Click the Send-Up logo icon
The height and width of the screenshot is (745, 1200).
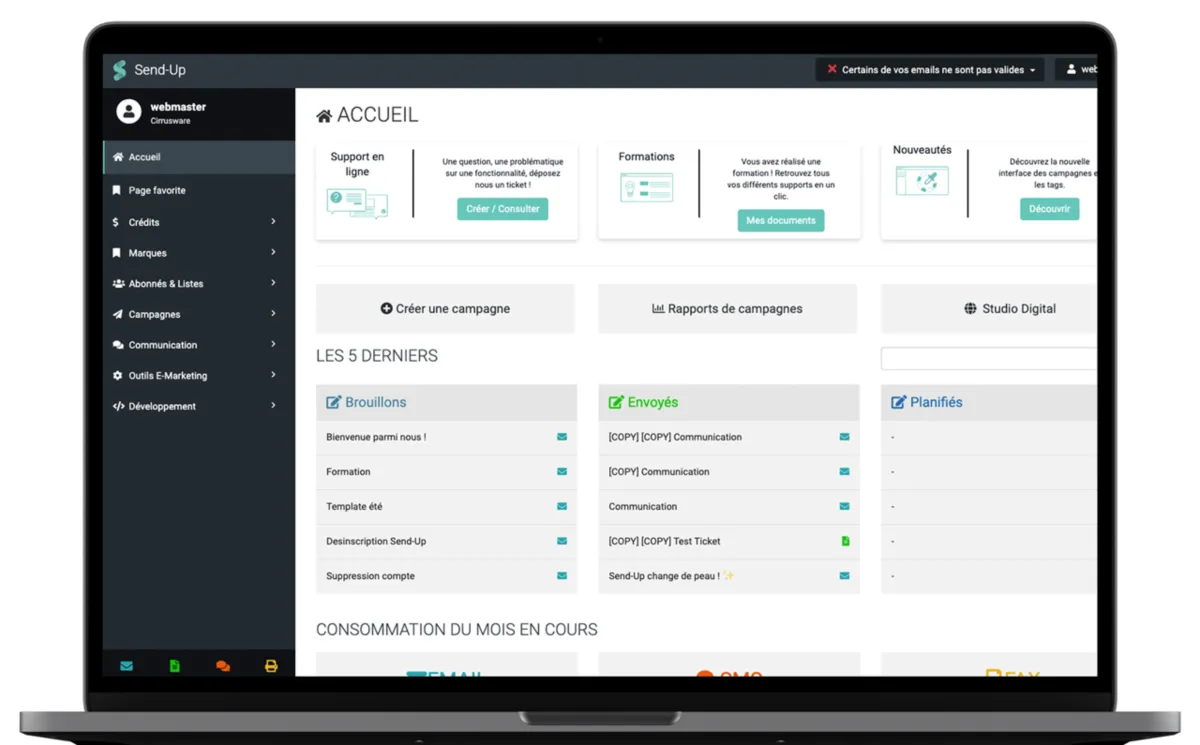pos(120,70)
